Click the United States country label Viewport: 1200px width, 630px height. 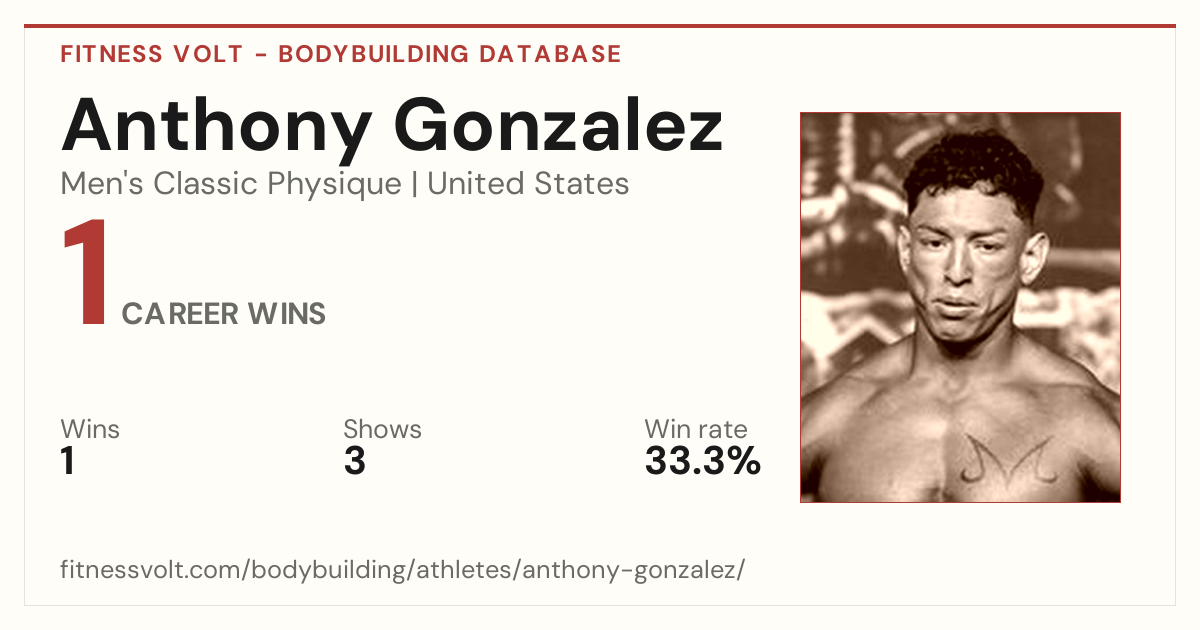528,184
